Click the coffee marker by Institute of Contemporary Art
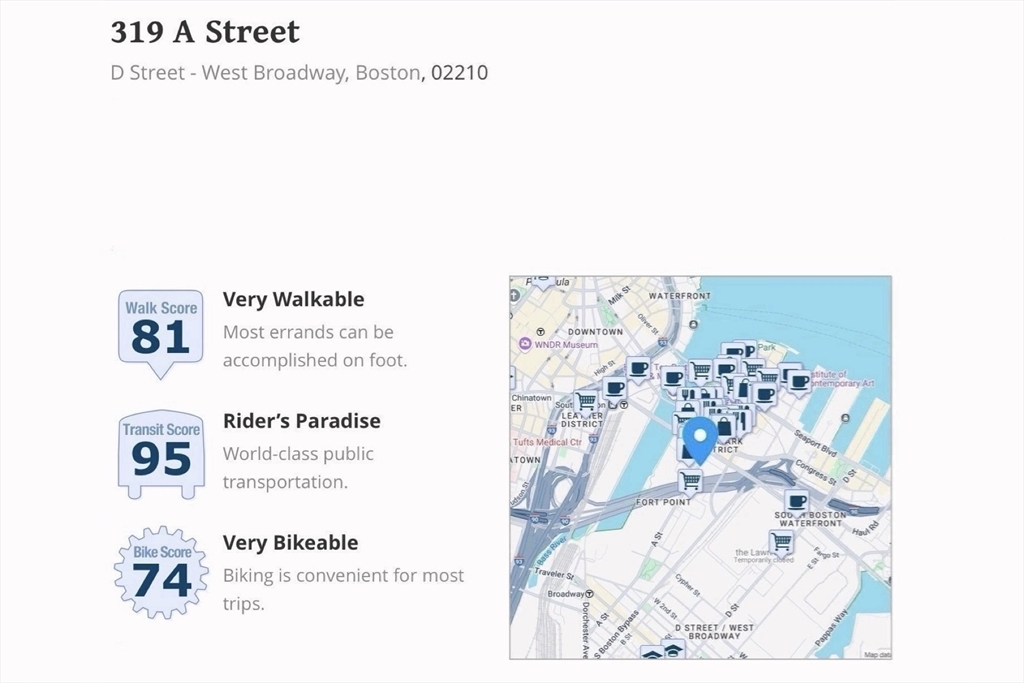Screen dimensions: 1024x683 (x=798, y=381)
